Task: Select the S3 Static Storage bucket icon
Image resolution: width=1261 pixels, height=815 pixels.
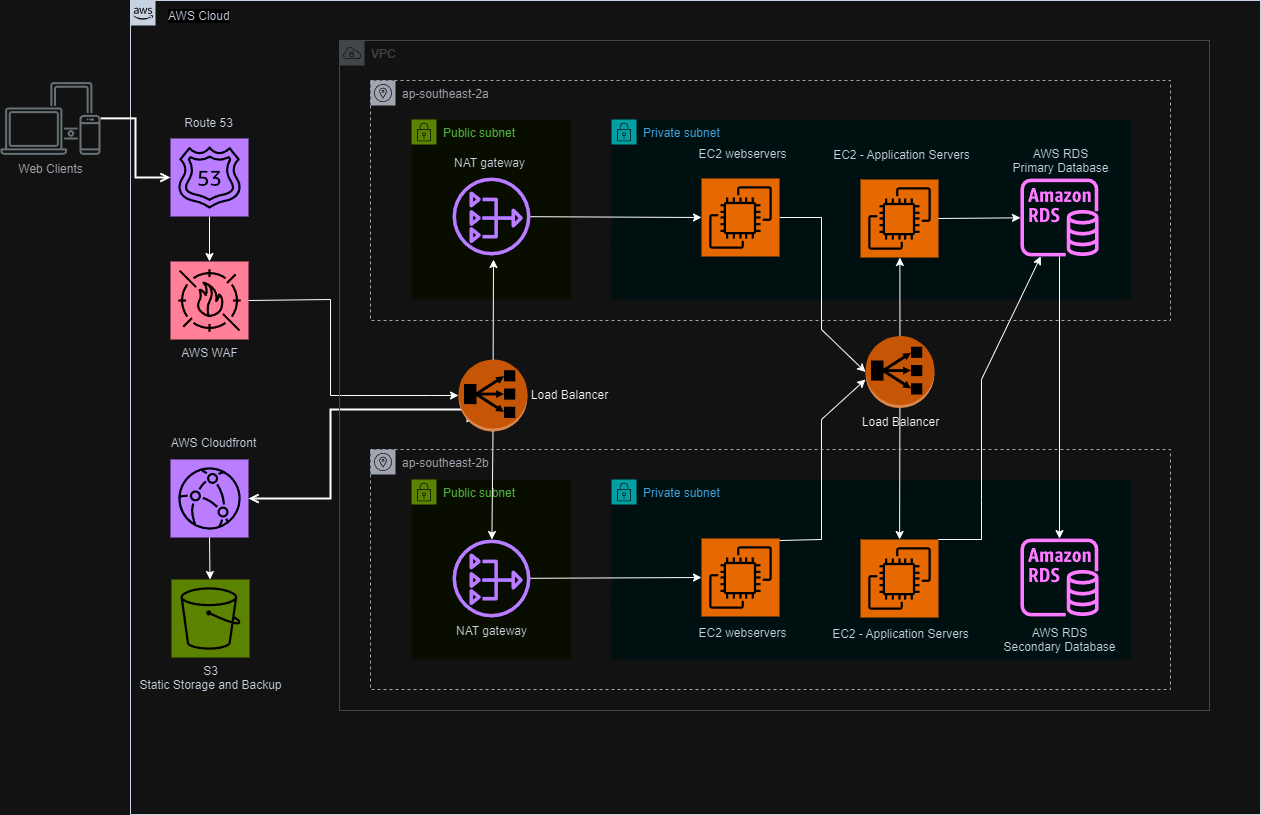Action: tap(209, 618)
